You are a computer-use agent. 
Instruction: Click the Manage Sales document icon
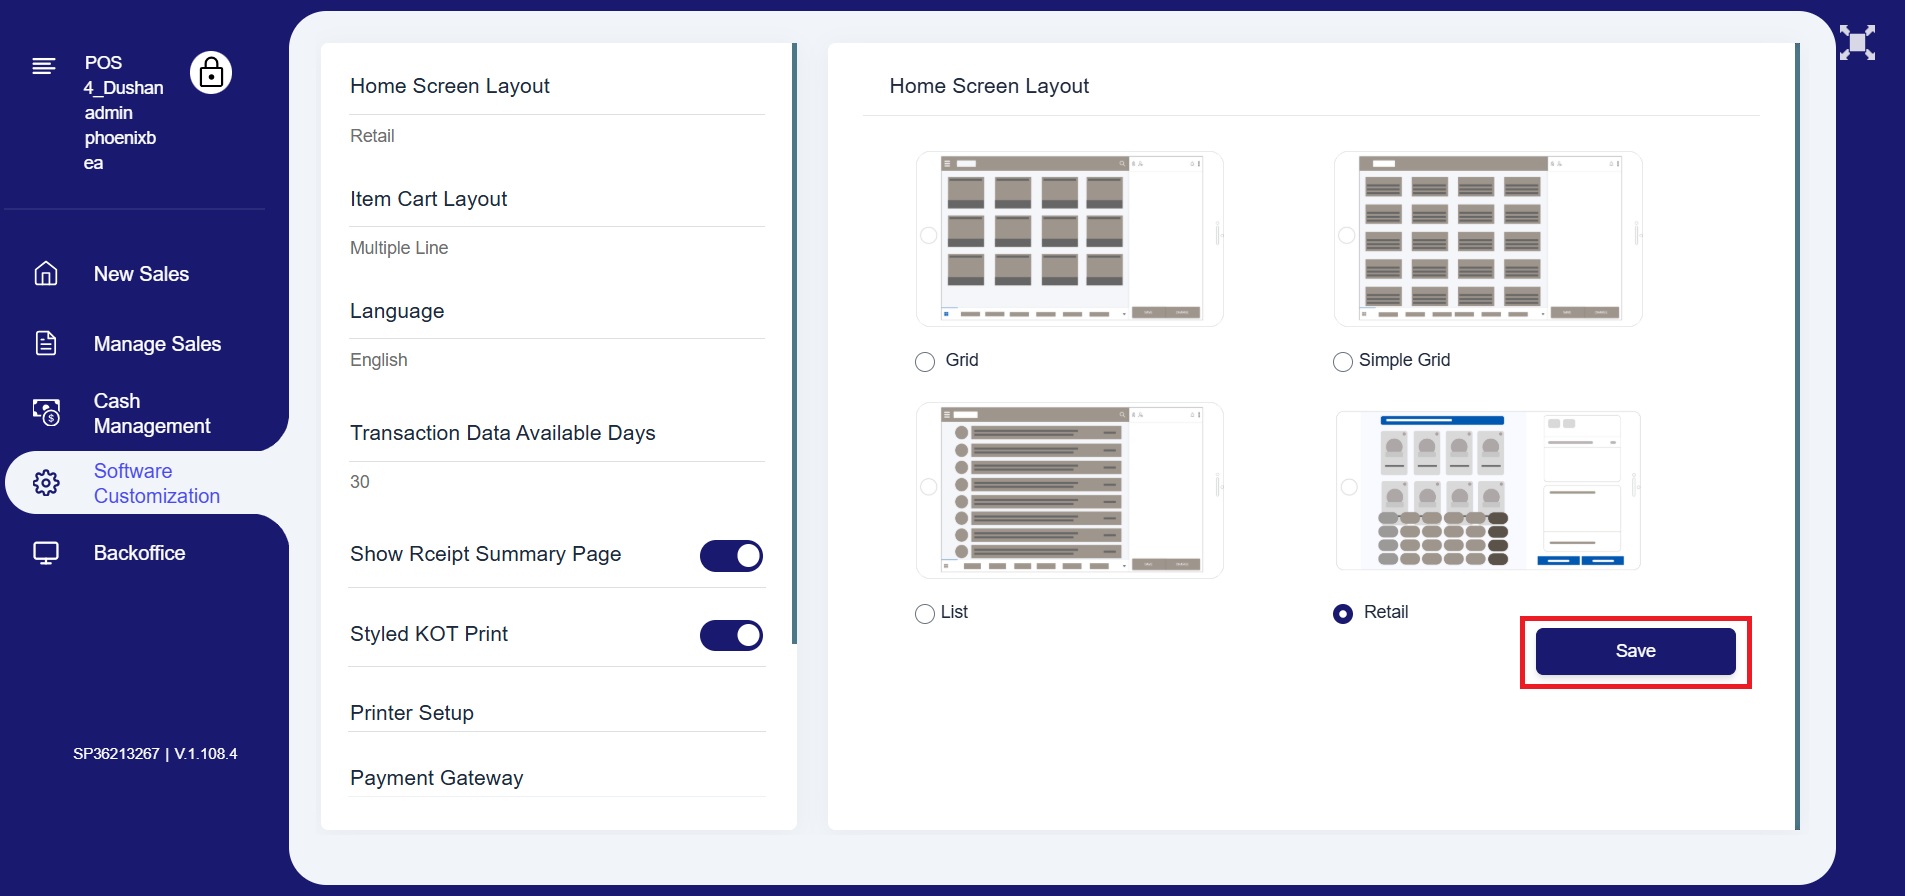pyautogui.click(x=46, y=344)
